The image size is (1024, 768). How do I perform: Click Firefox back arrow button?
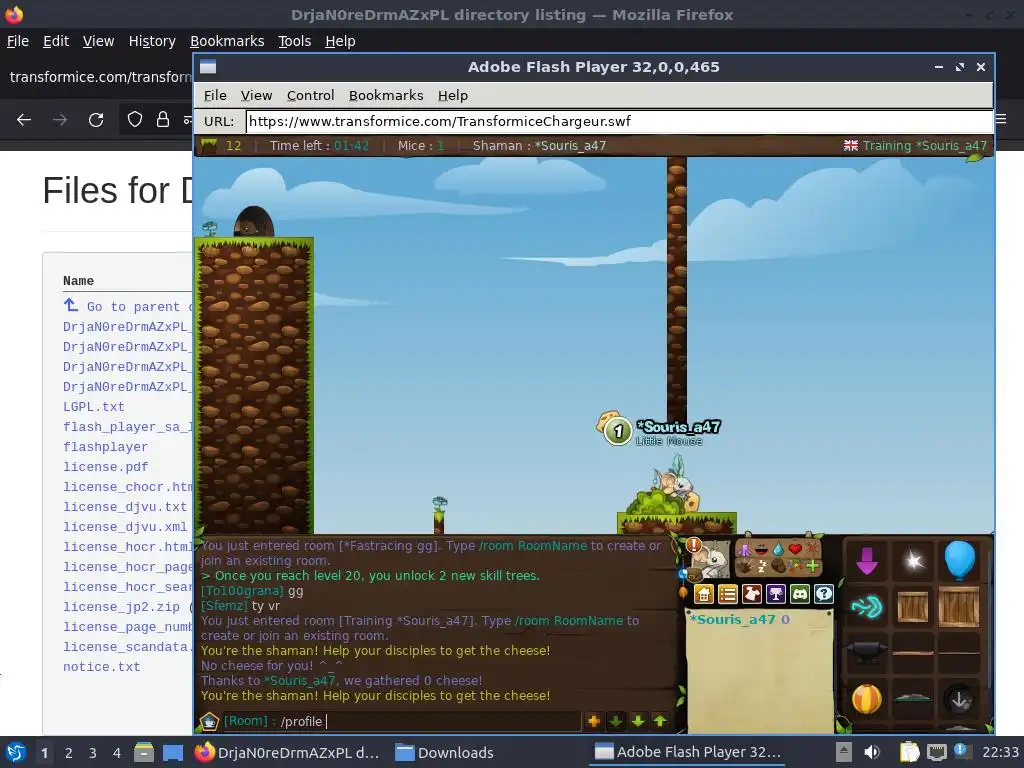pyautogui.click(x=24, y=120)
